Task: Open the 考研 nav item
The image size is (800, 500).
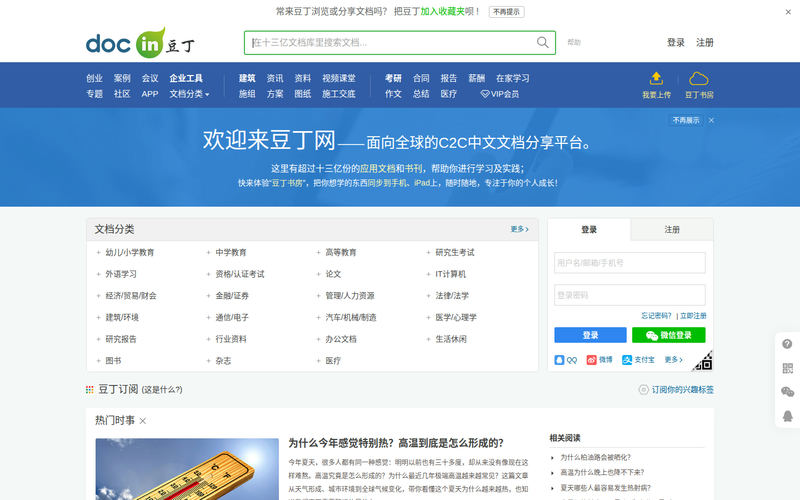Action: (393, 78)
